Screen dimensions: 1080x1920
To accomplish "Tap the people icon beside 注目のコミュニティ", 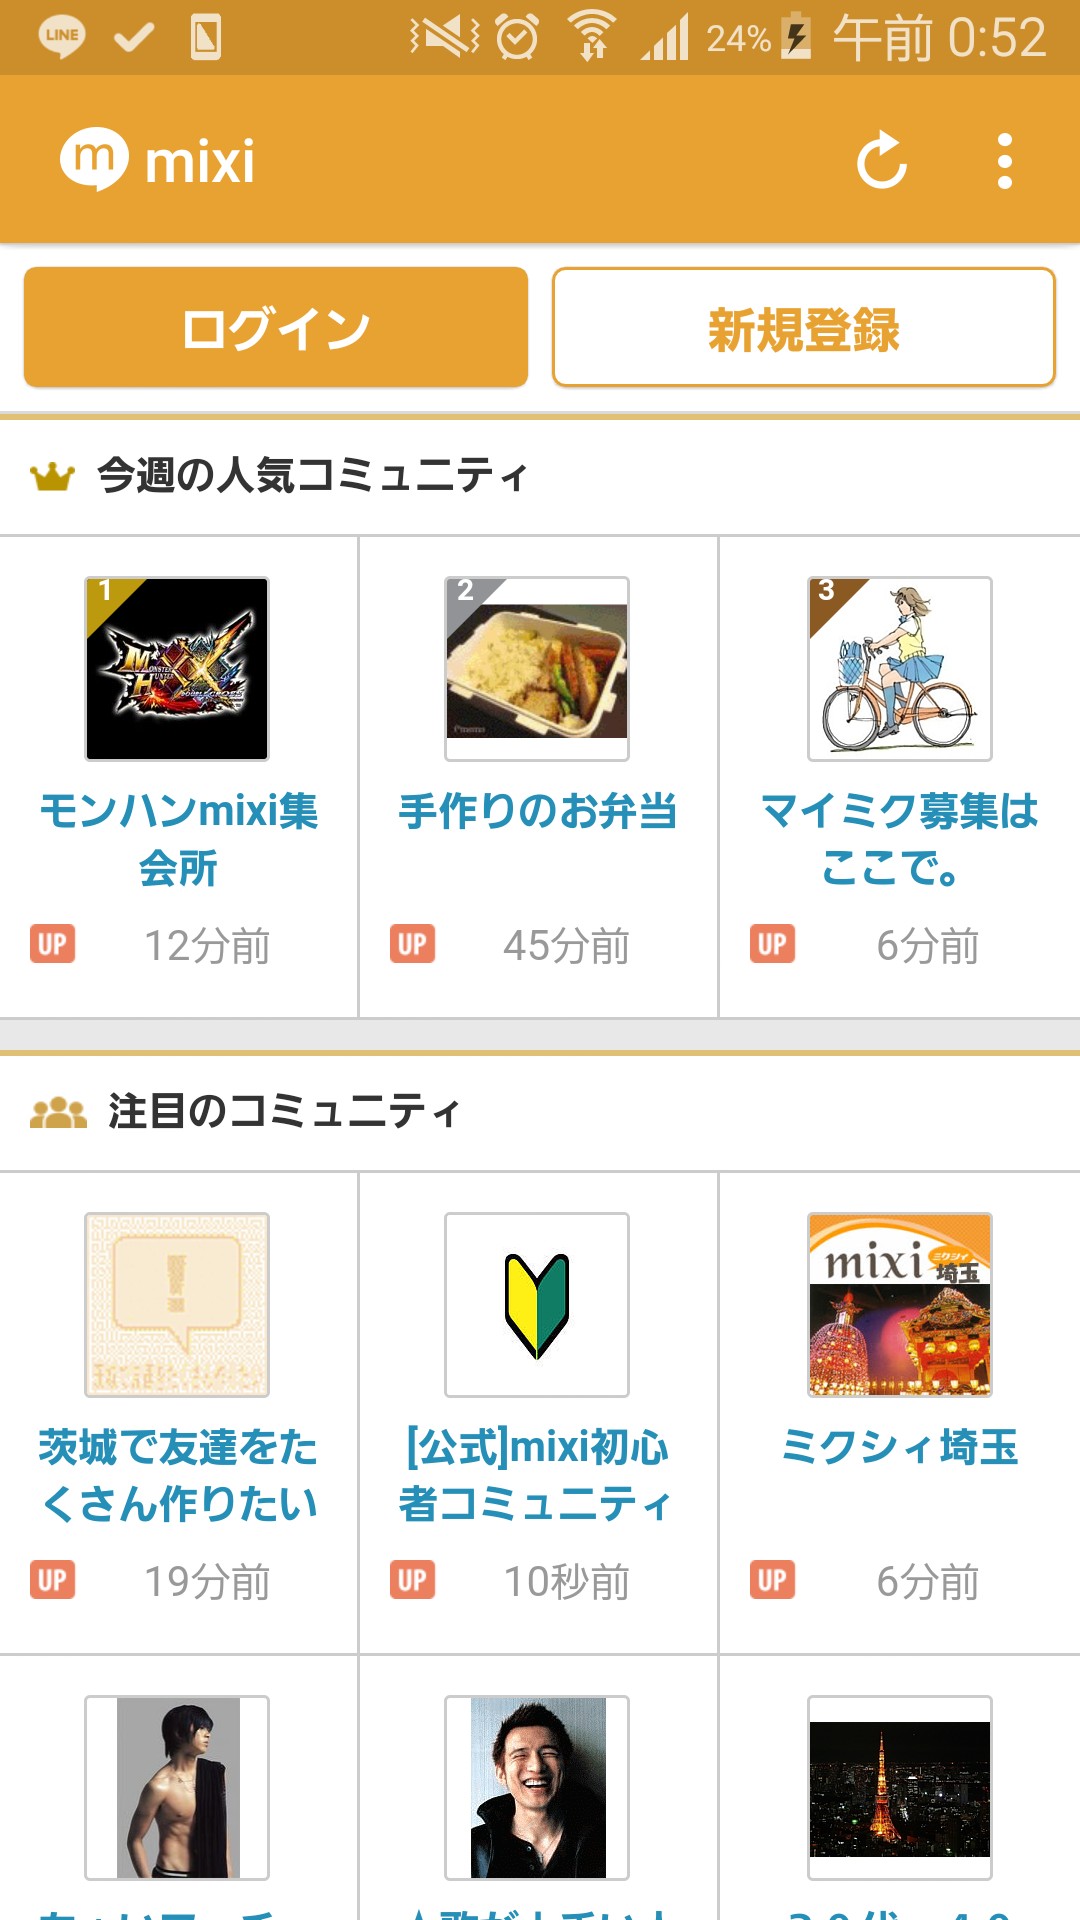I will pos(58,1112).
